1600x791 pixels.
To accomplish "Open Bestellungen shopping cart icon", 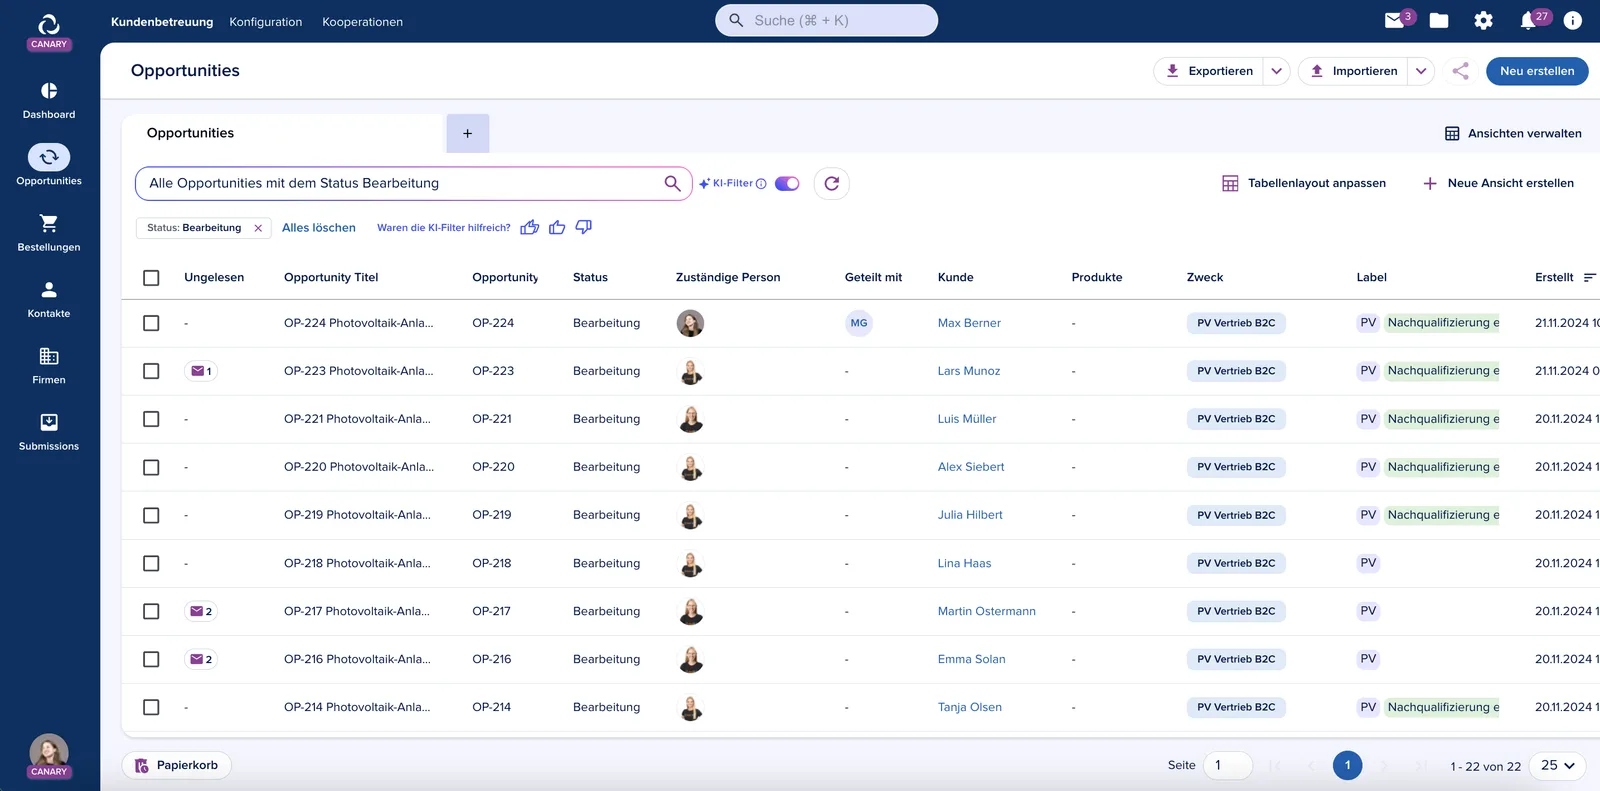I will 49,223.
